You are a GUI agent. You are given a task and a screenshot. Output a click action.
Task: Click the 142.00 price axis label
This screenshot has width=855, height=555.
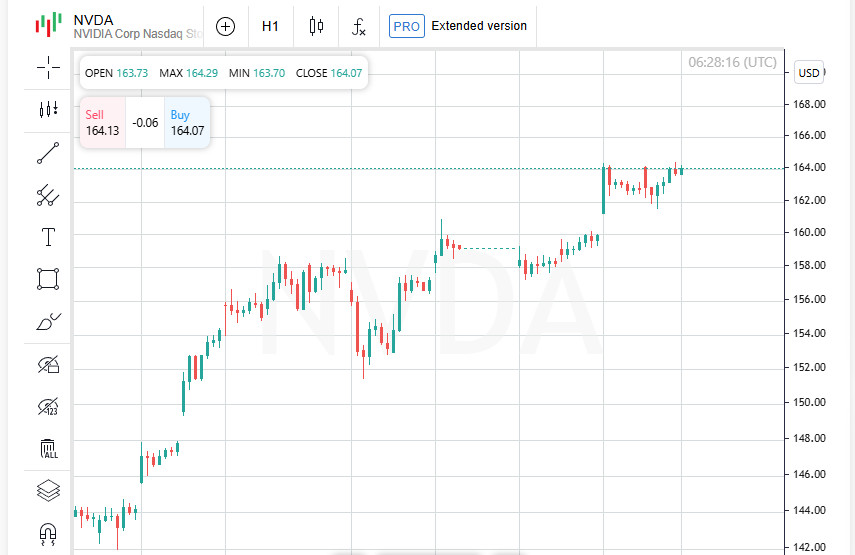809,547
